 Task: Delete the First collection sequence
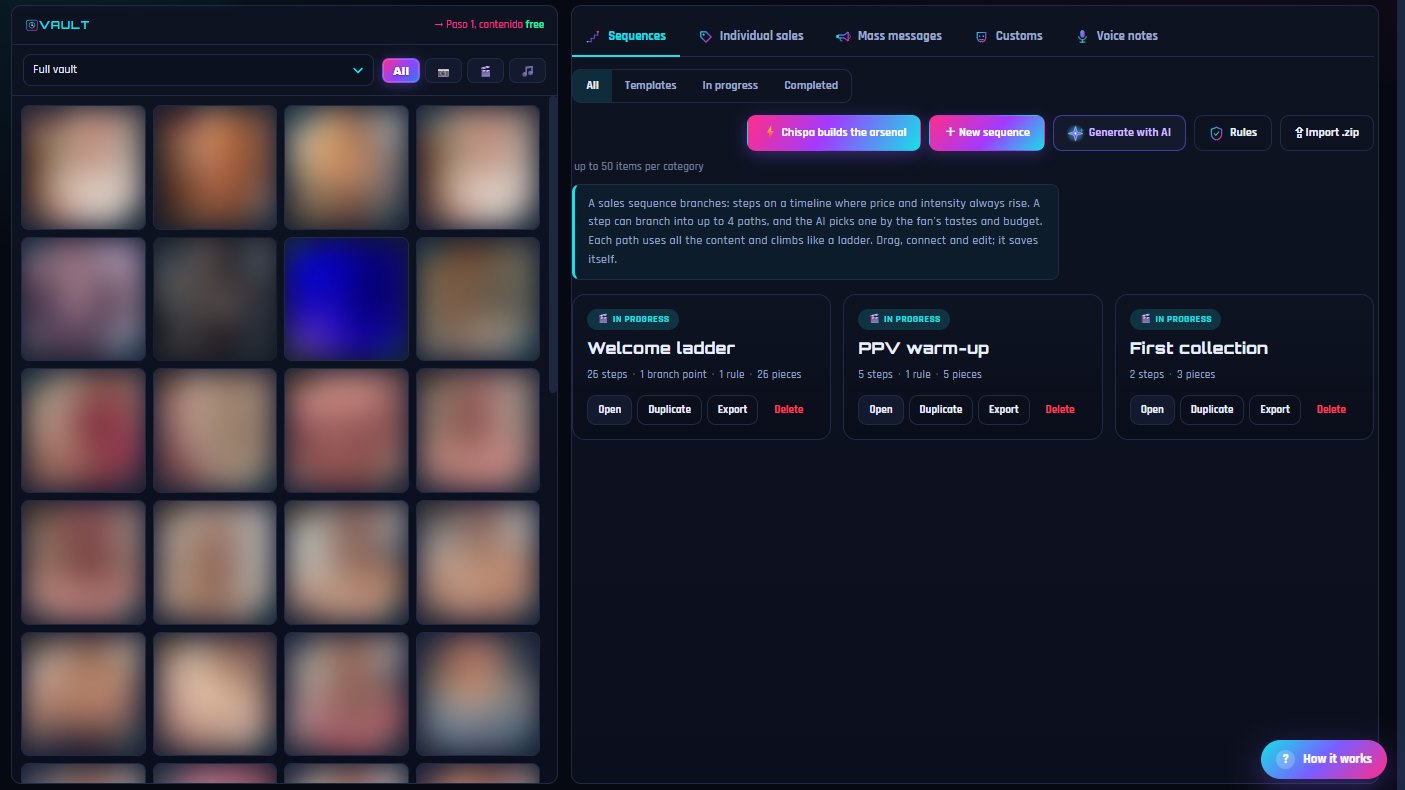click(x=1331, y=410)
